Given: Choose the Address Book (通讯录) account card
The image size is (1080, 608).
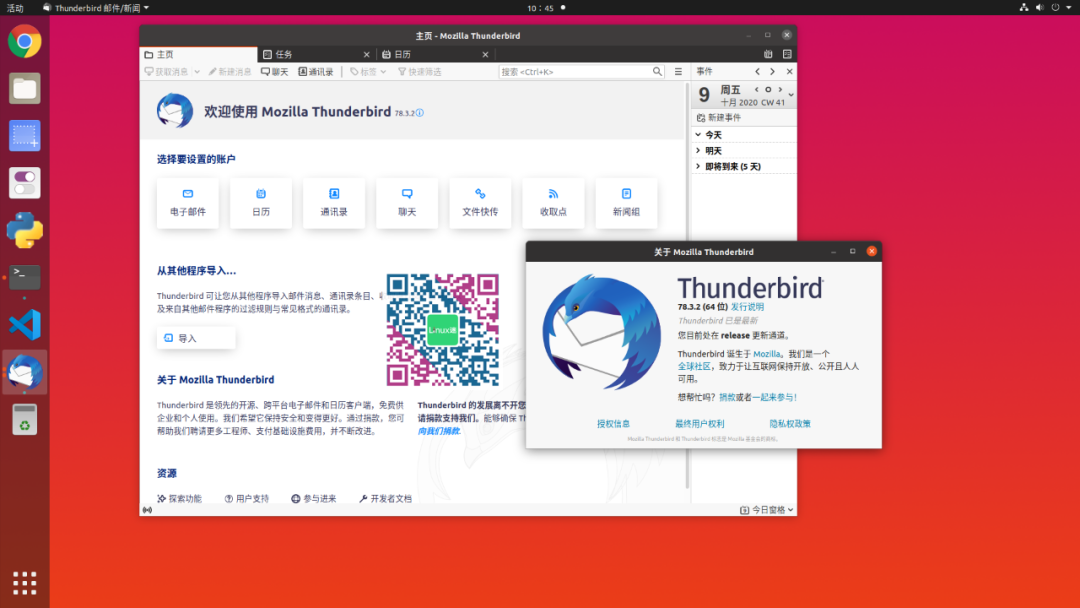Looking at the screenshot, I should tap(334, 203).
